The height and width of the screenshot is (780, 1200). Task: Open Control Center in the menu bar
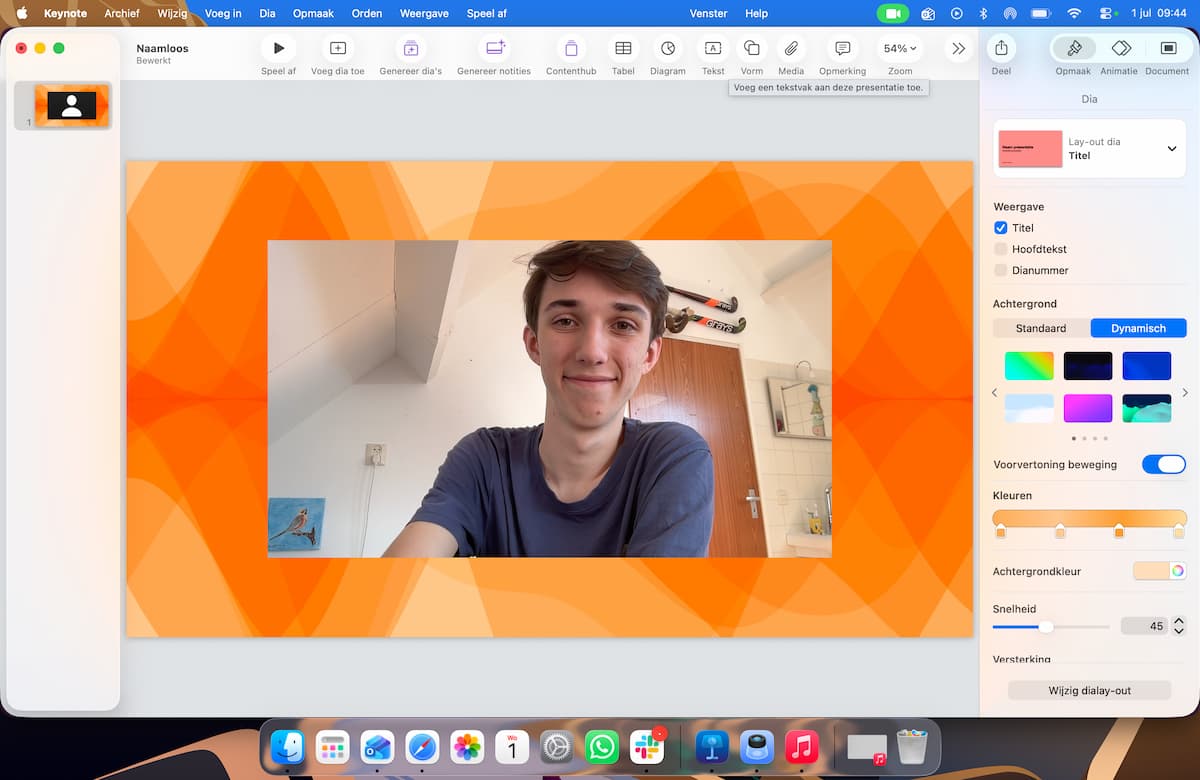click(x=1108, y=13)
